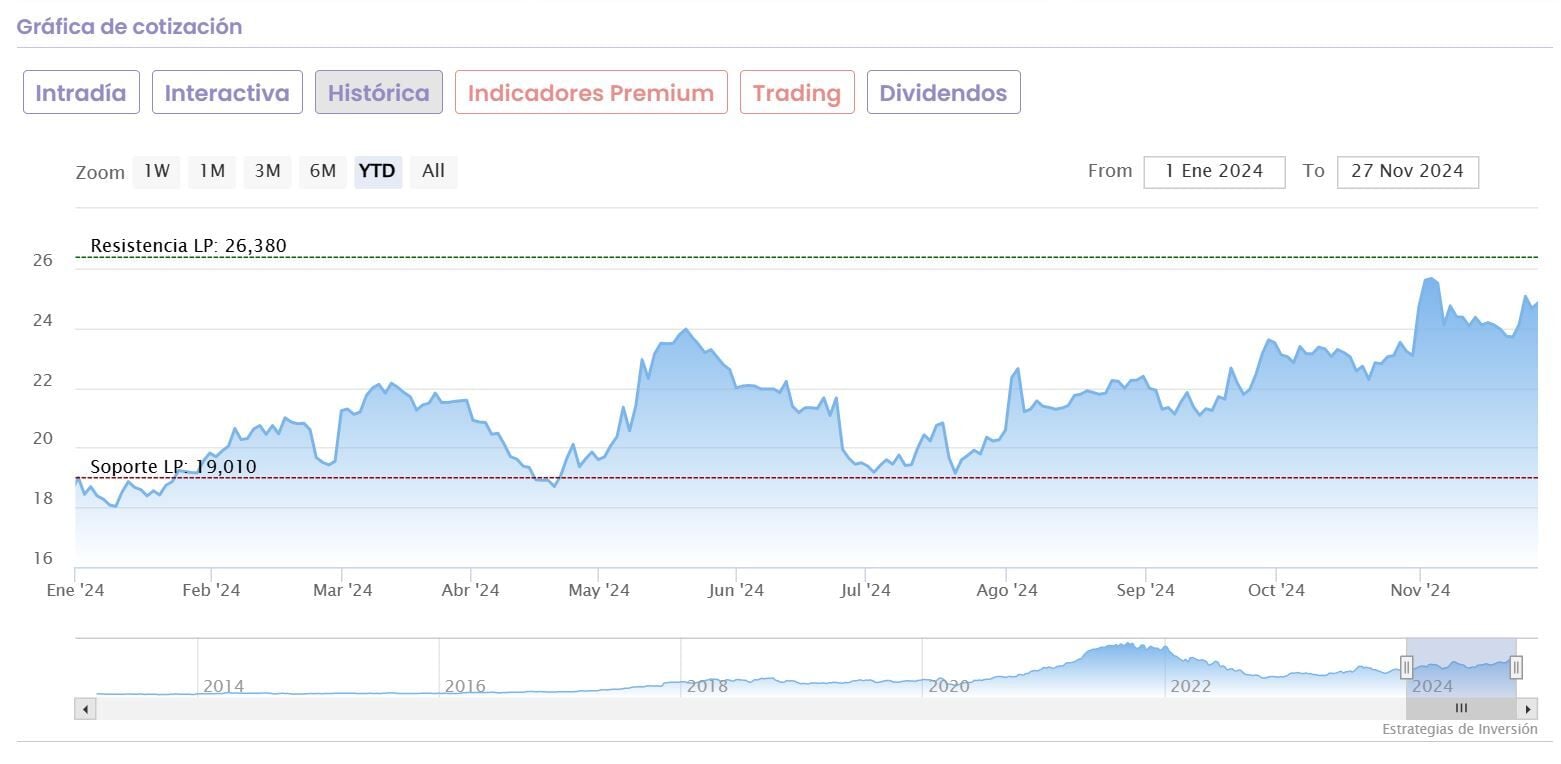Open the Interactiva chart tab
This screenshot has height=764, width=1561.
[x=227, y=93]
